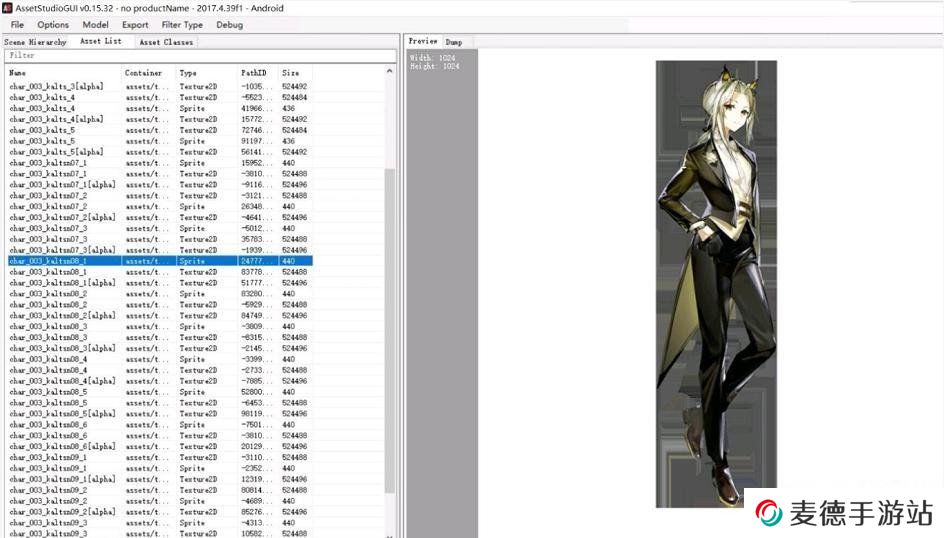Select the Sprite row with PathID 15952

(160, 163)
